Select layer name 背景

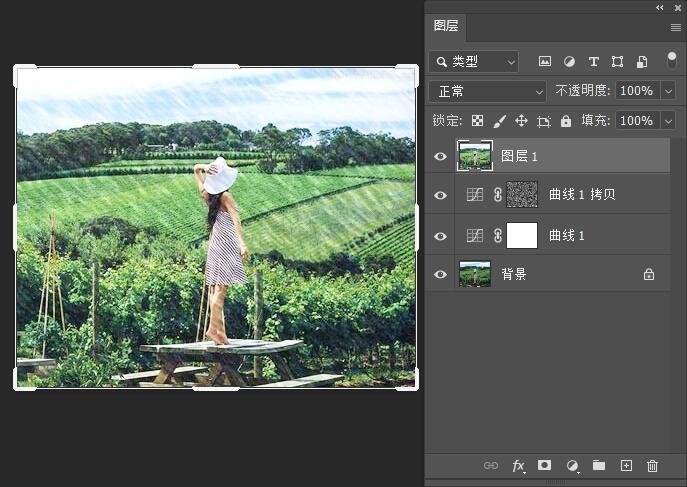tap(513, 274)
